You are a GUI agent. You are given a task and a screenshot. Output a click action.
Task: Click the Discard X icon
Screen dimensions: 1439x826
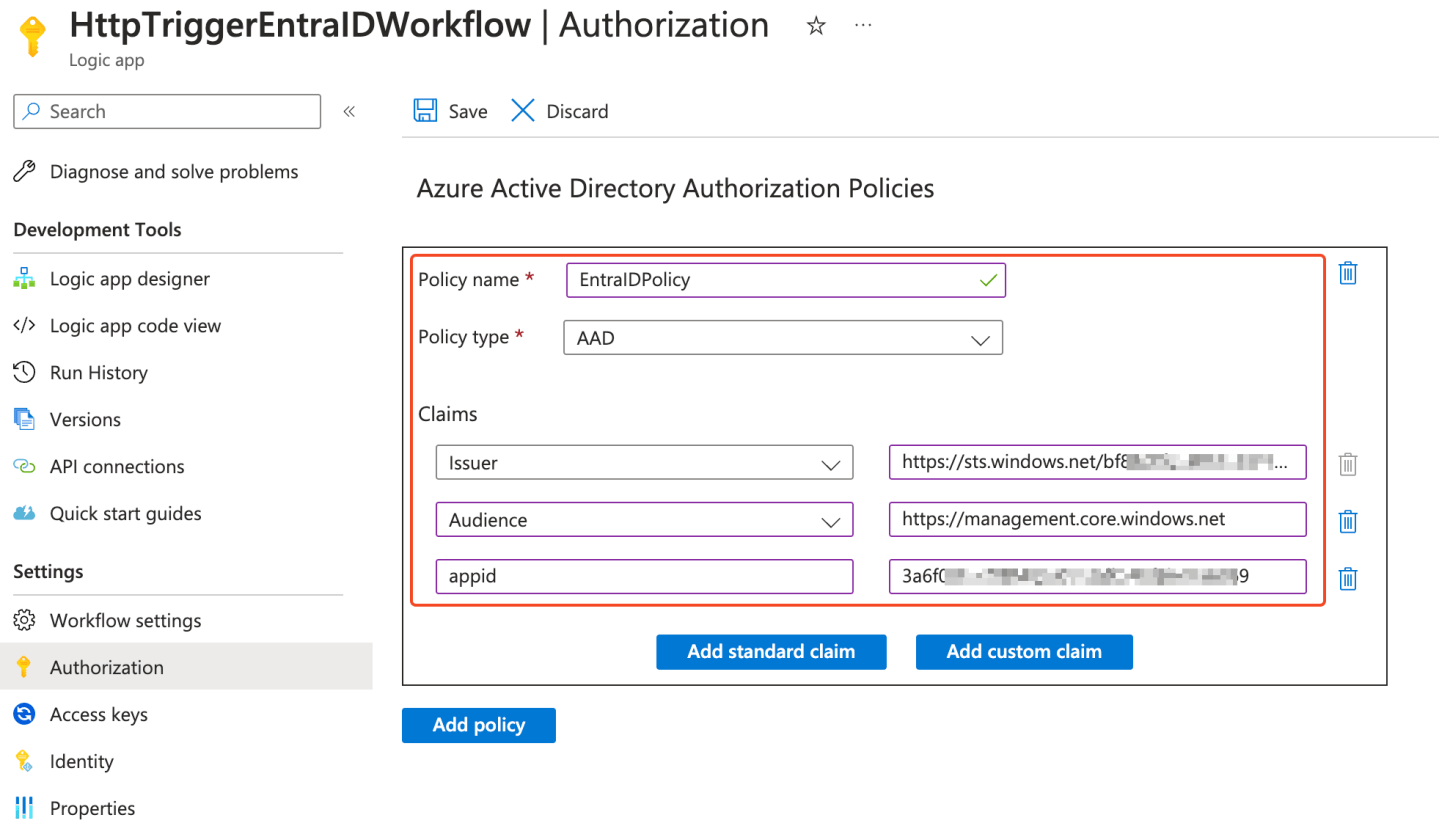coord(523,111)
